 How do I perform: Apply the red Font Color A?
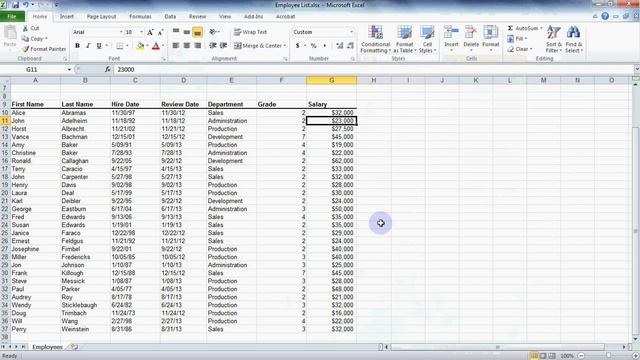(156, 46)
